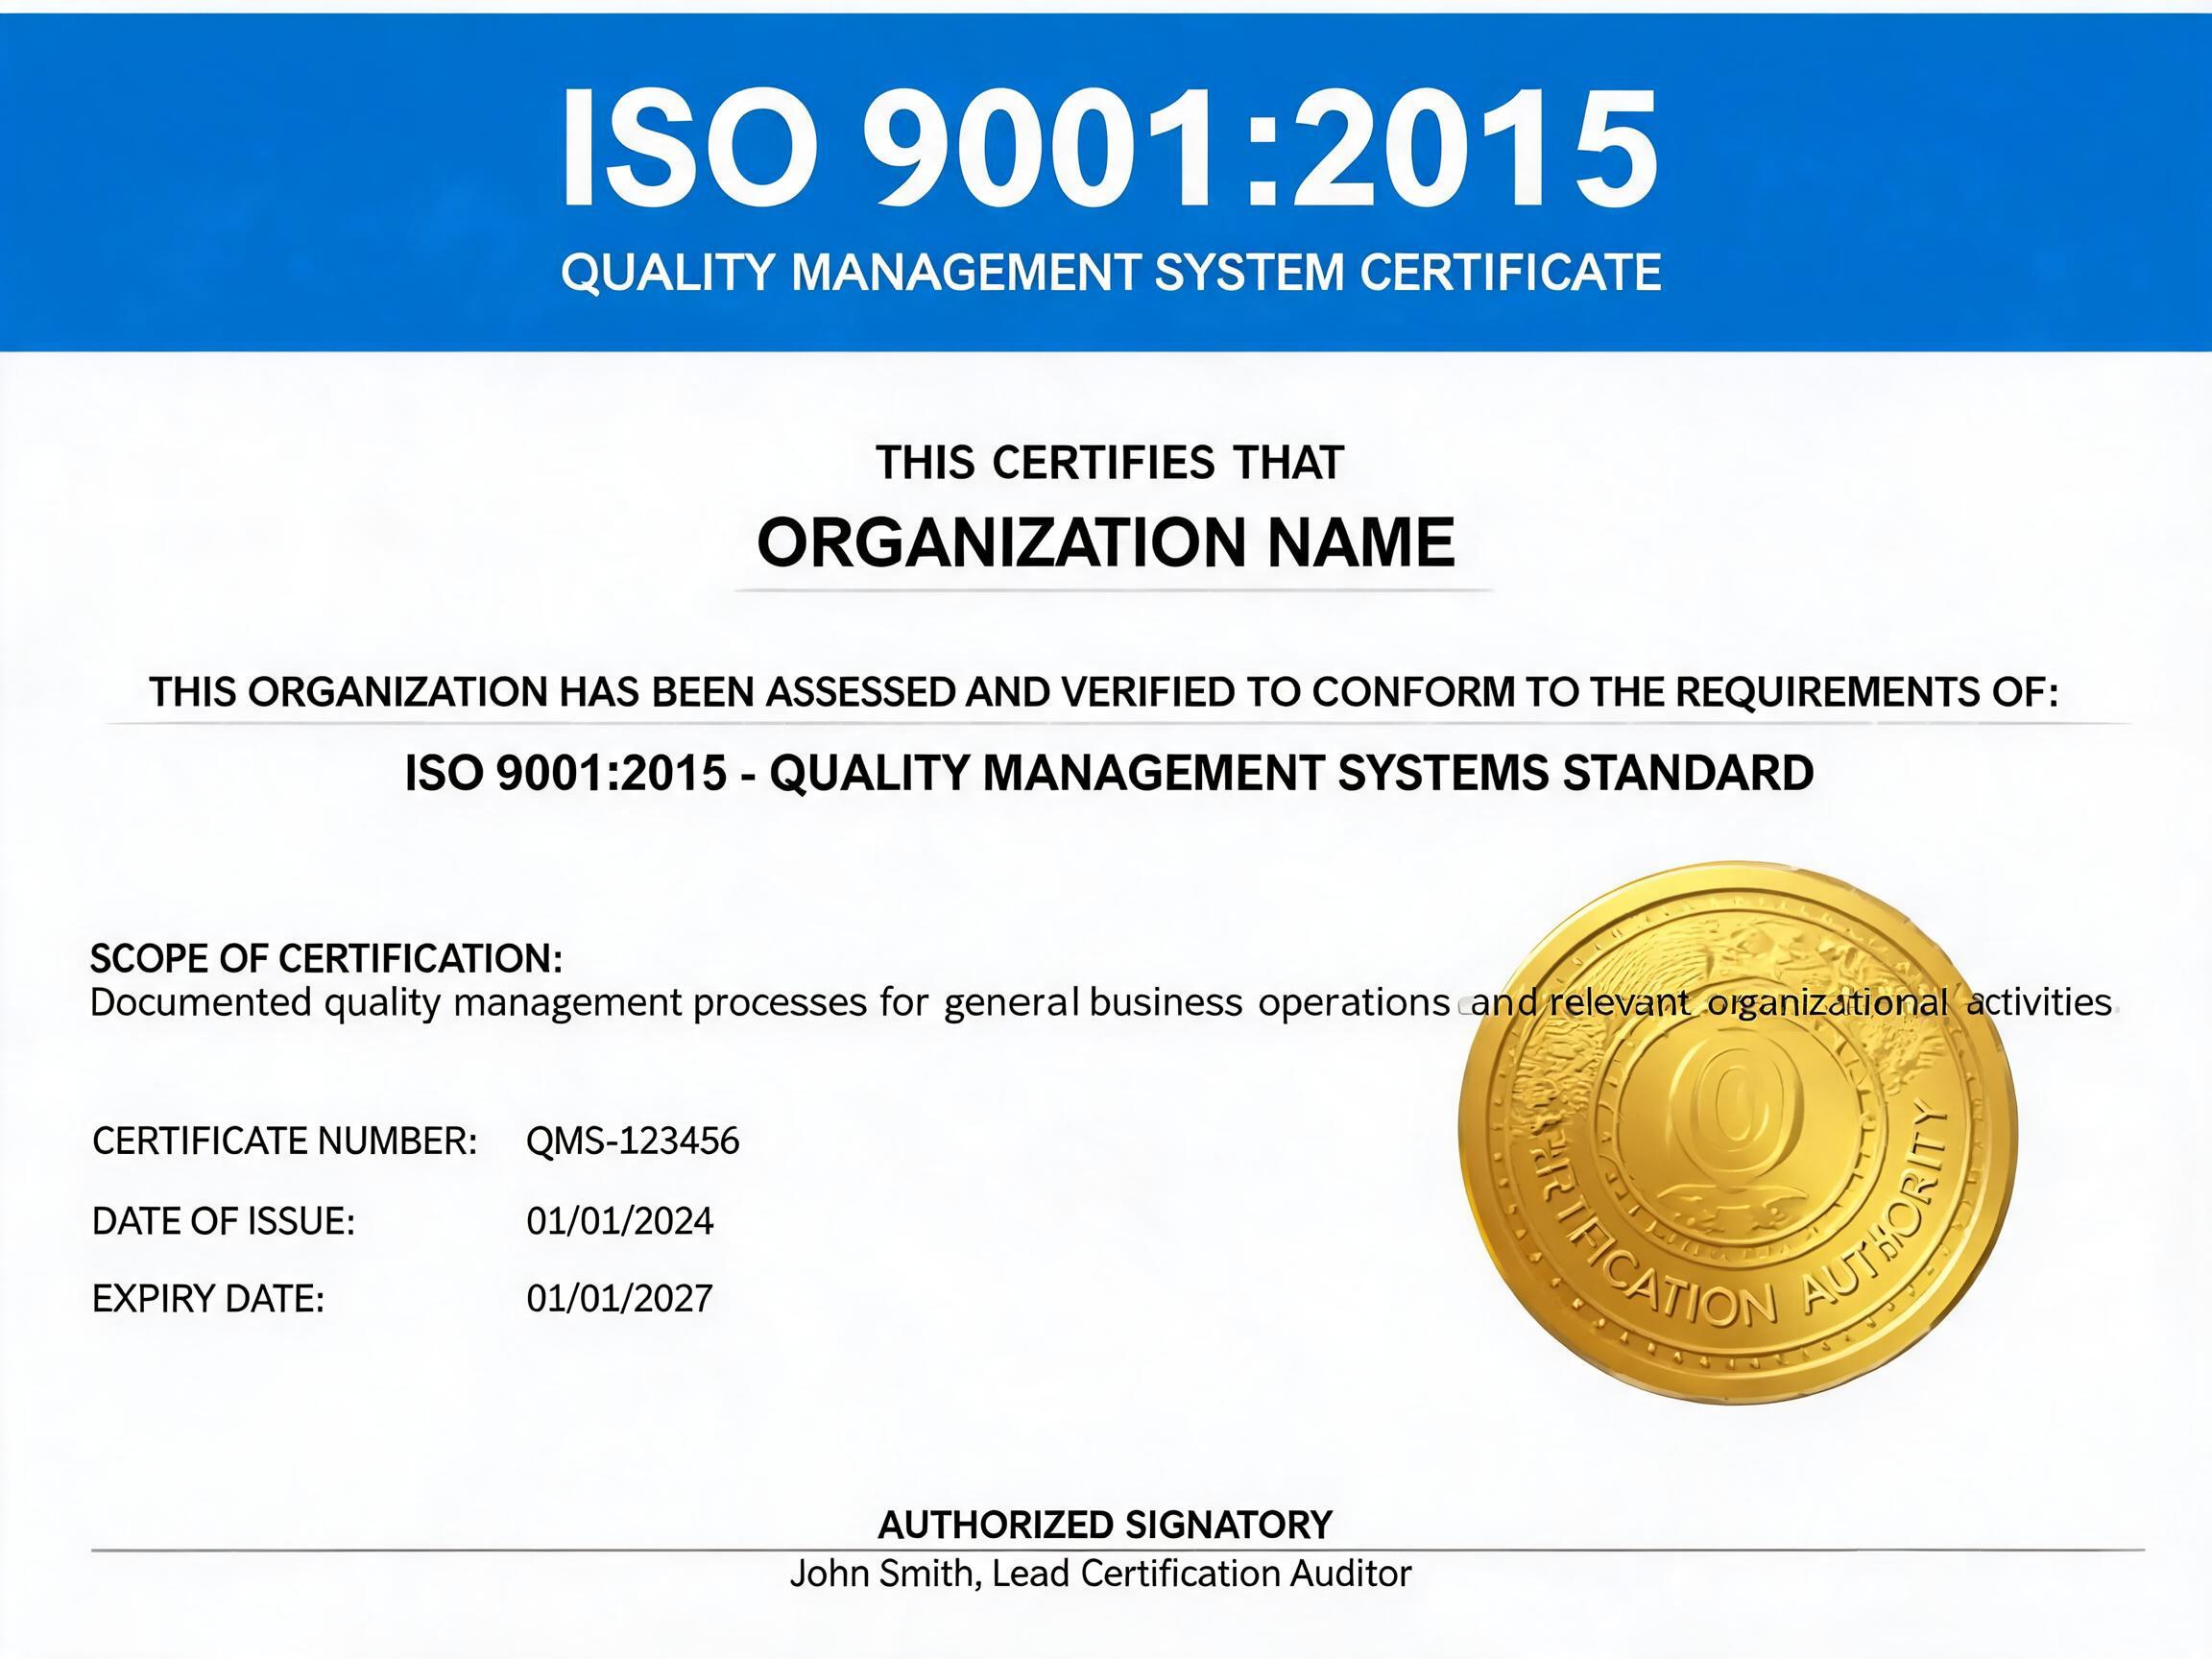Image resolution: width=2212 pixels, height=1659 pixels.
Task: Select 'John Smith, Lead Certification Auditor' text
Action: tap(1101, 1574)
